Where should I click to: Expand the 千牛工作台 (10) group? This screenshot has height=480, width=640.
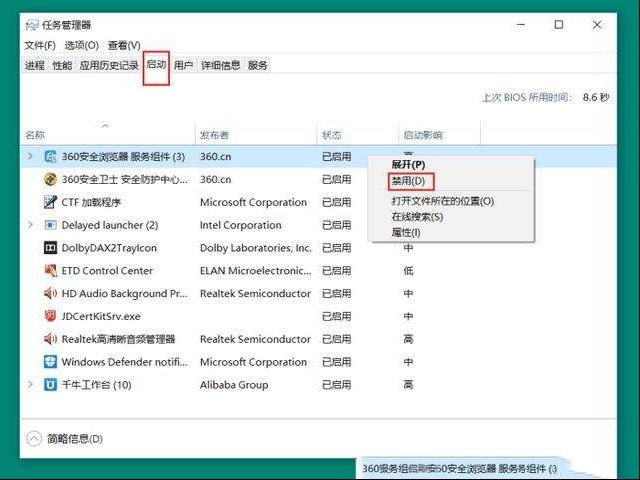click(30, 385)
